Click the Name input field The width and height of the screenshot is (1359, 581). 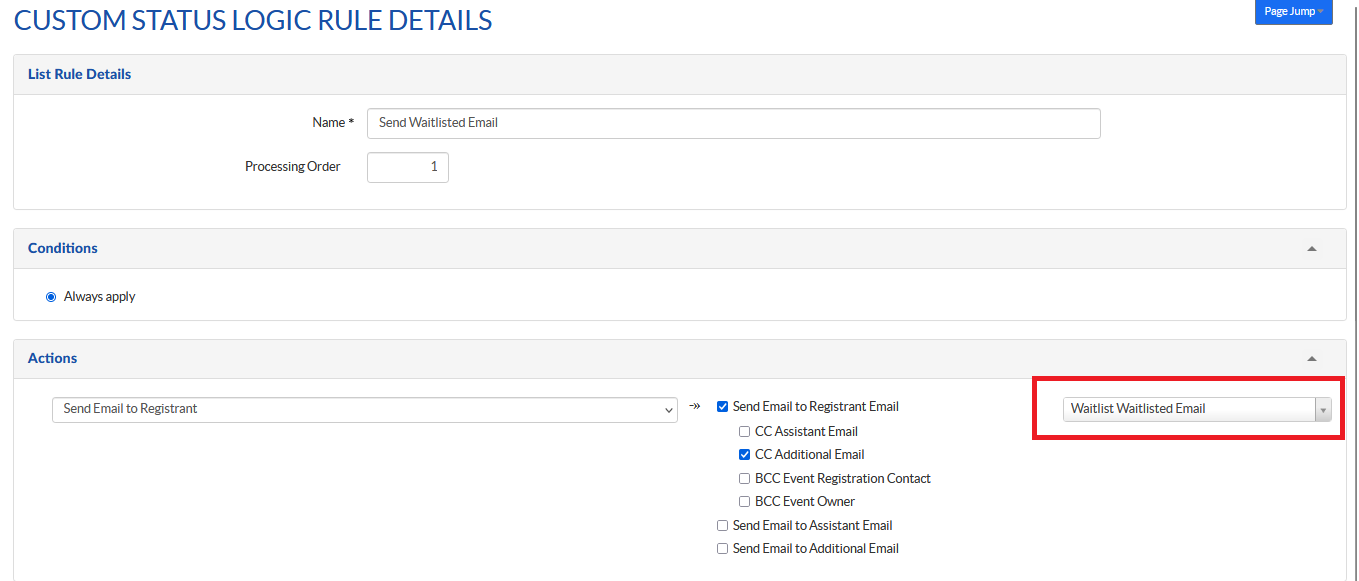[x=733, y=123]
